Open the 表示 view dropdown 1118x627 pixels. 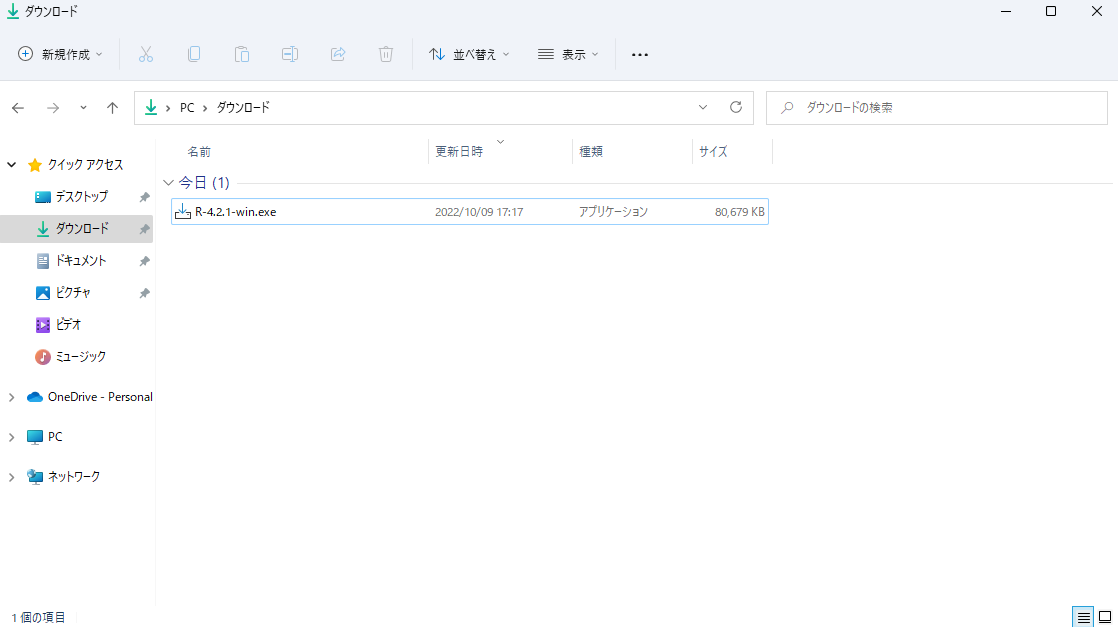[568, 54]
